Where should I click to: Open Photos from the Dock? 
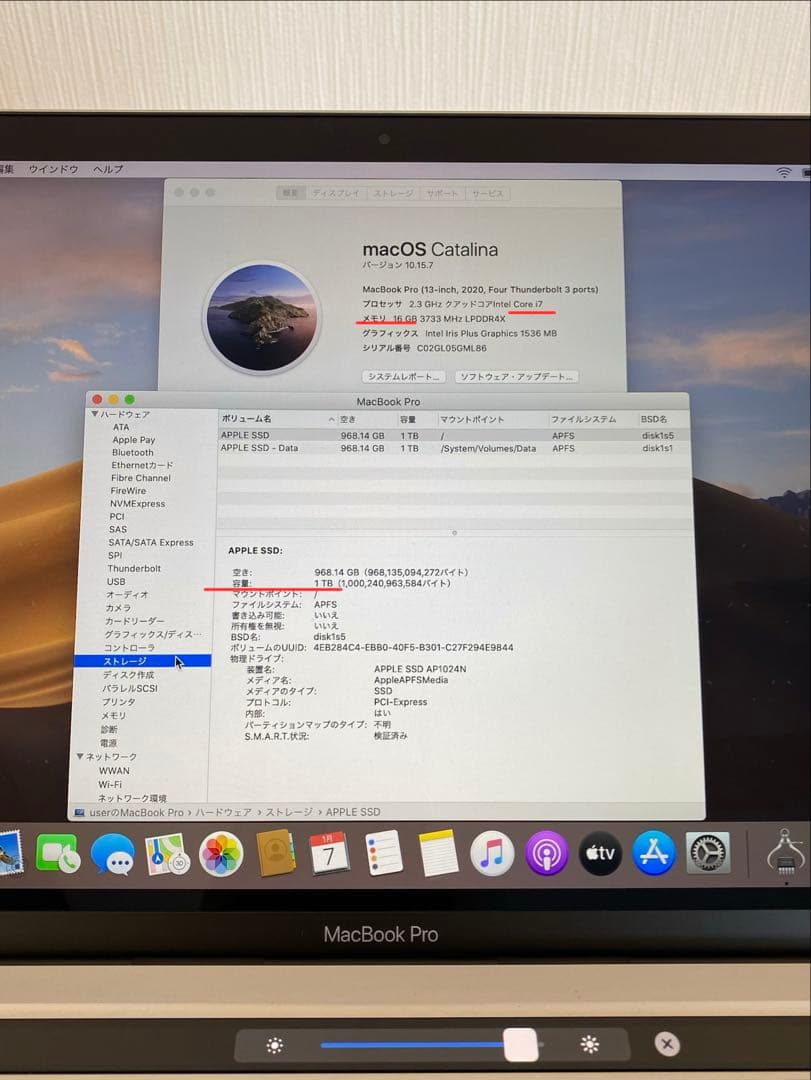[x=221, y=852]
